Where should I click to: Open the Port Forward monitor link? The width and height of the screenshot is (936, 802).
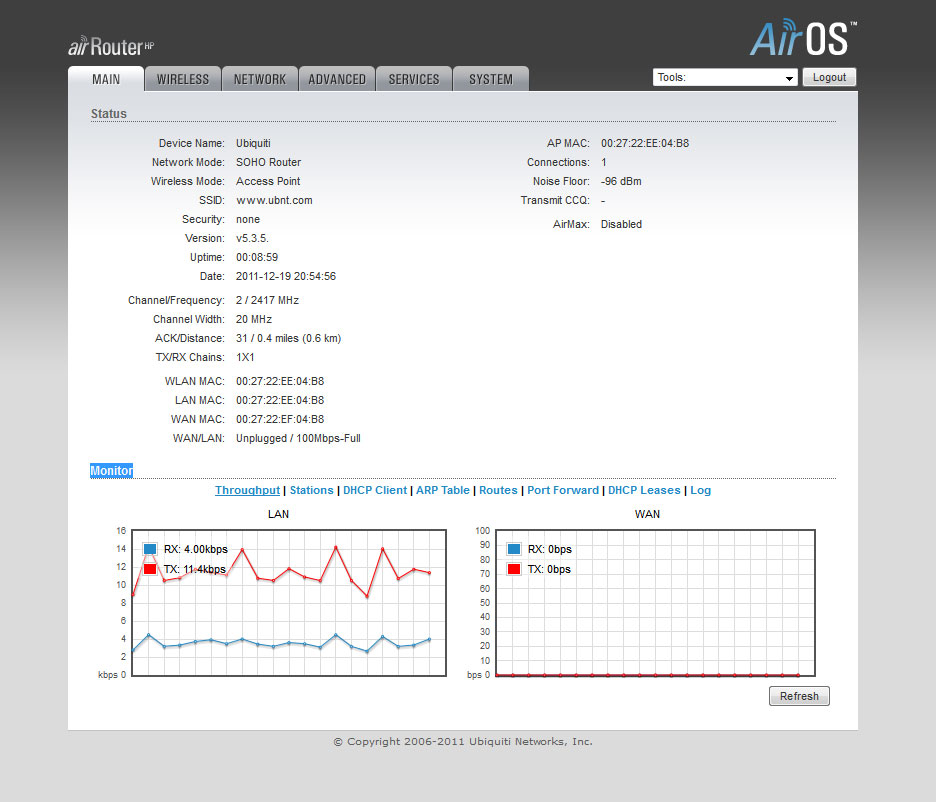[x=563, y=490]
